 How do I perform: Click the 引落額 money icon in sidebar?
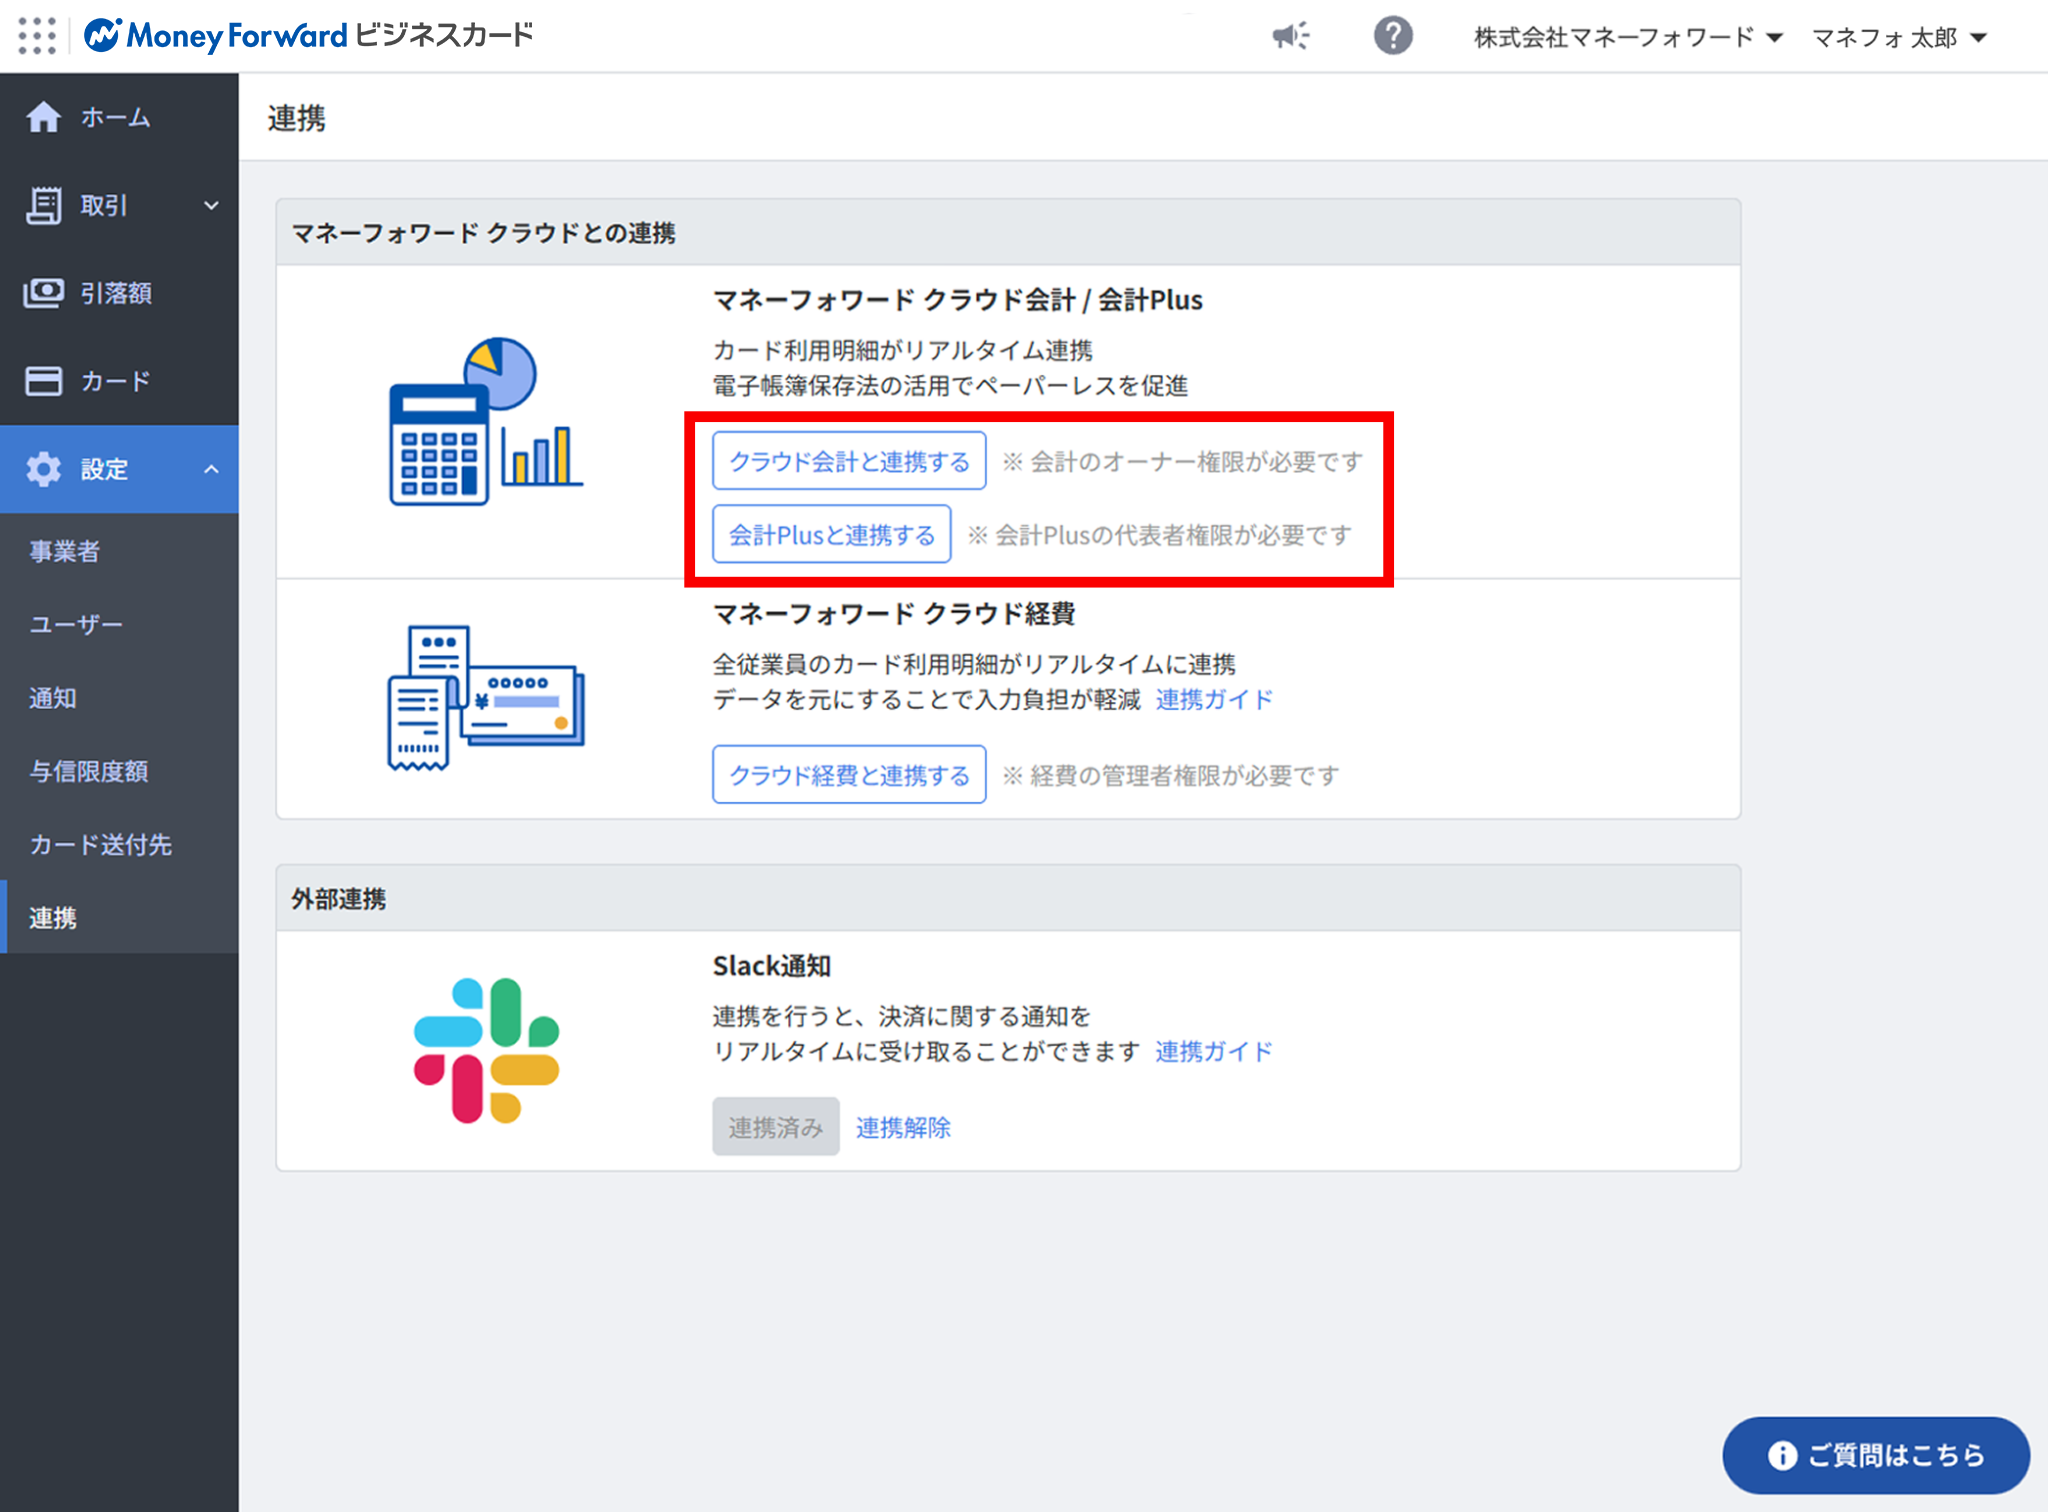pyautogui.click(x=43, y=293)
